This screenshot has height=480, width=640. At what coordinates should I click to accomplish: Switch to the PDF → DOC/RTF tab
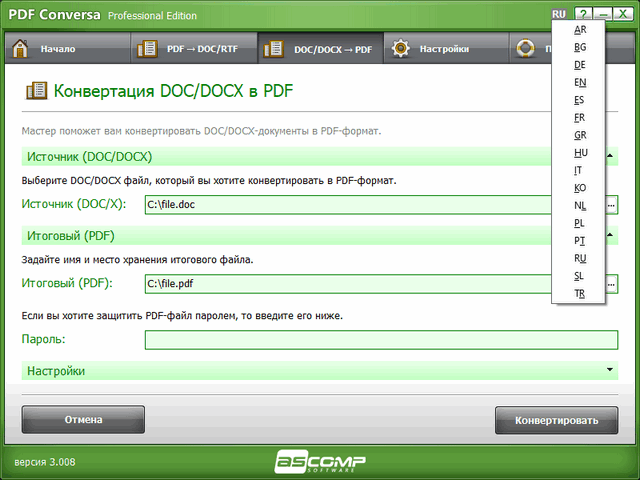(x=194, y=49)
